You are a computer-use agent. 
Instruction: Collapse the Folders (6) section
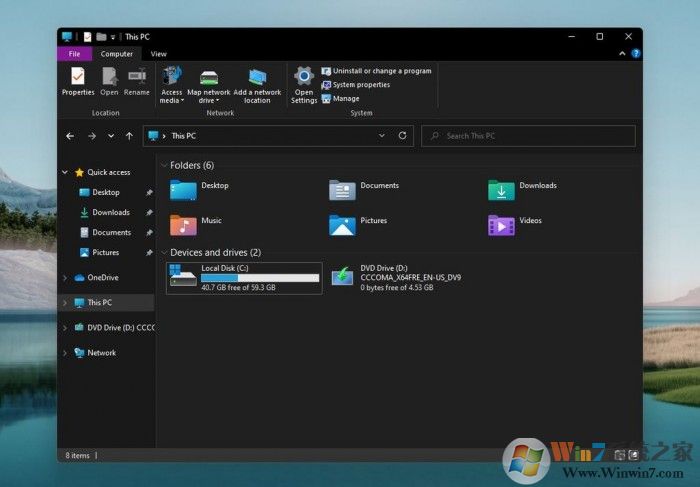coord(164,165)
